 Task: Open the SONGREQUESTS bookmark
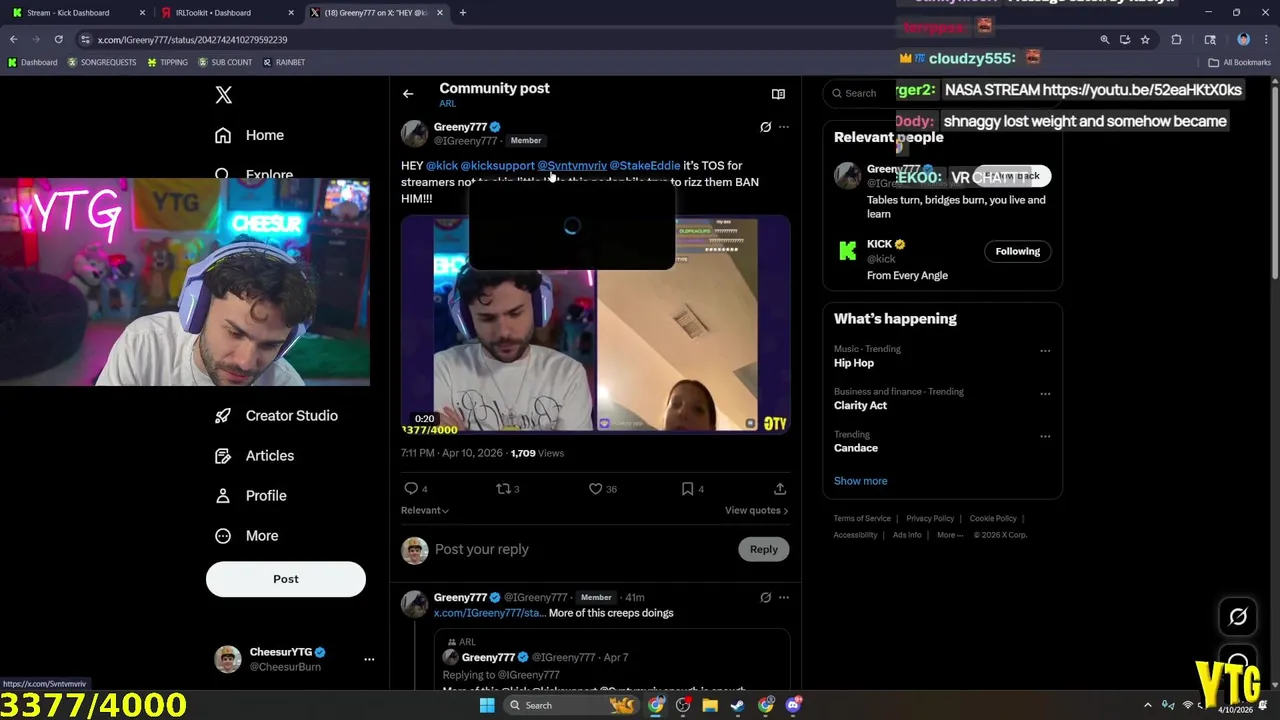[x=102, y=62]
